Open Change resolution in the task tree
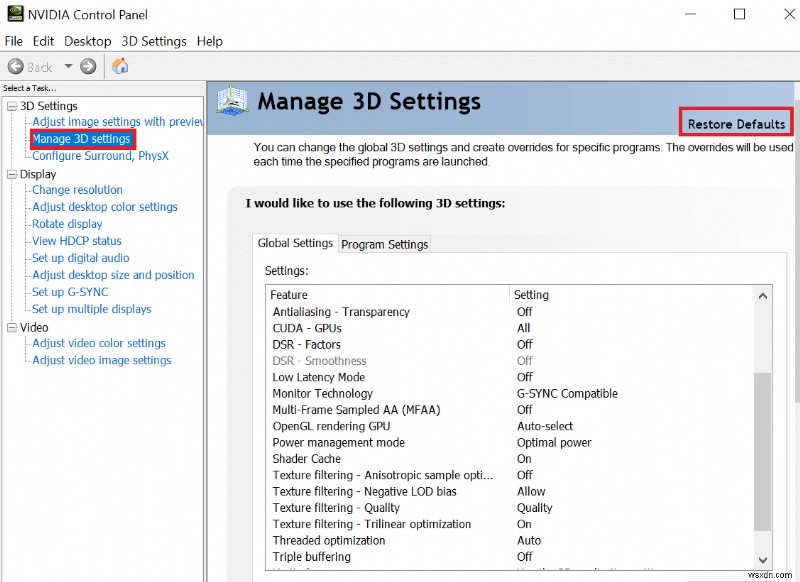Image resolution: width=800 pixels, height=582 pixels. (x=77, y=190)
